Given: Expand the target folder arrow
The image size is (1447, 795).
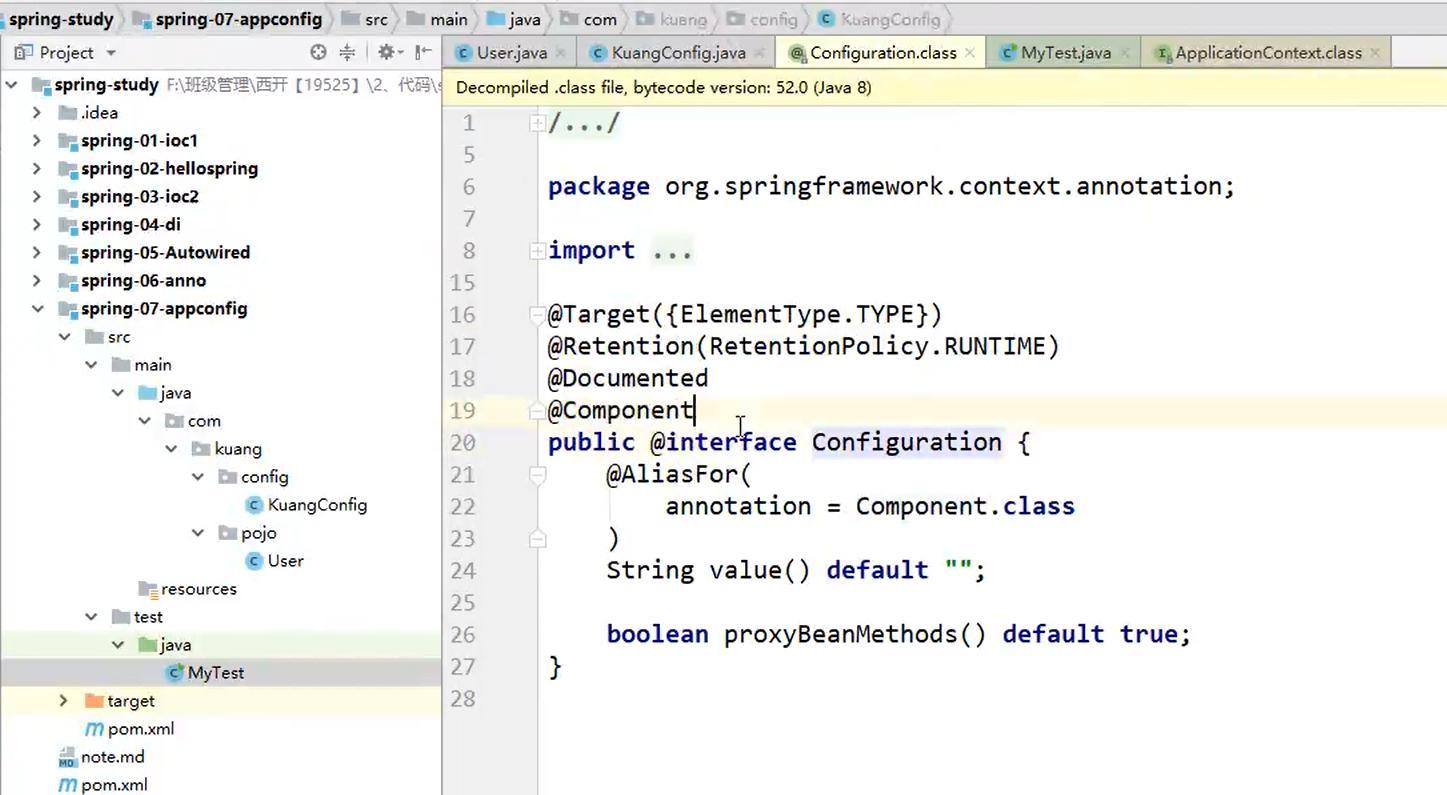Looking at the screenshot, I should 64,701.
